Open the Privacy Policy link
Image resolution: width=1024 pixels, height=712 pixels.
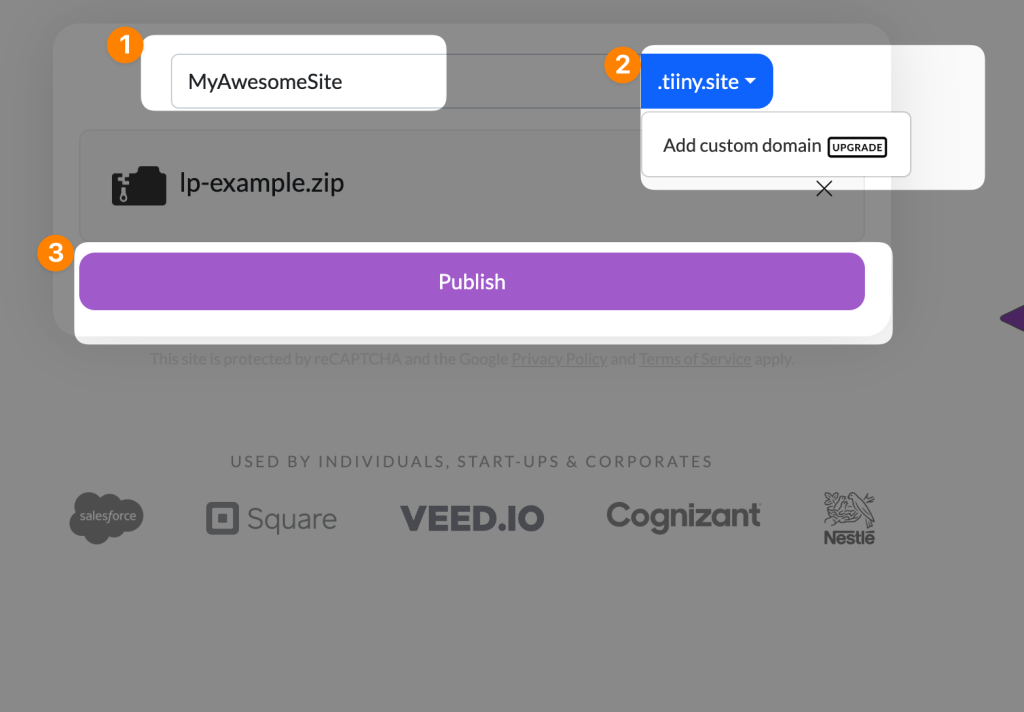click(559, 359)
